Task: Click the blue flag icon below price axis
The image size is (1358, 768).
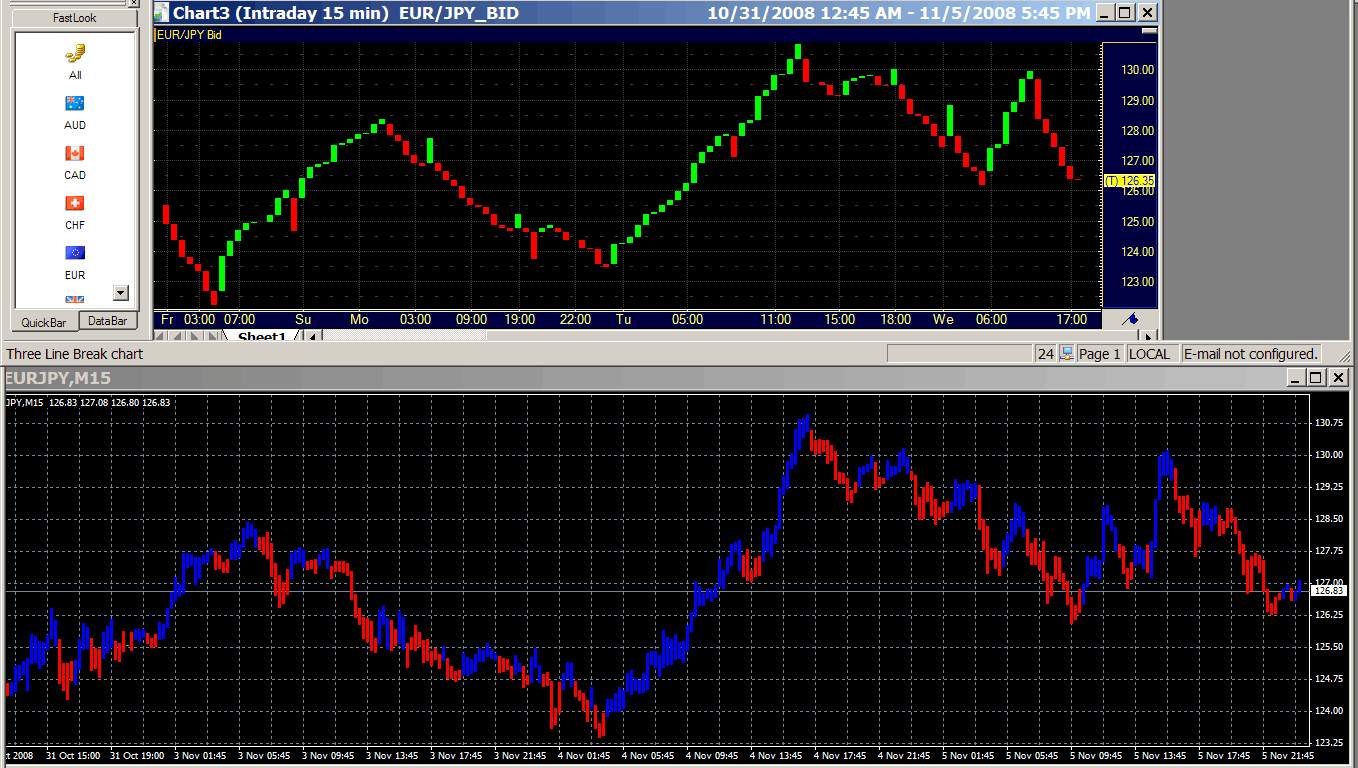Action: pos(1130,319)
